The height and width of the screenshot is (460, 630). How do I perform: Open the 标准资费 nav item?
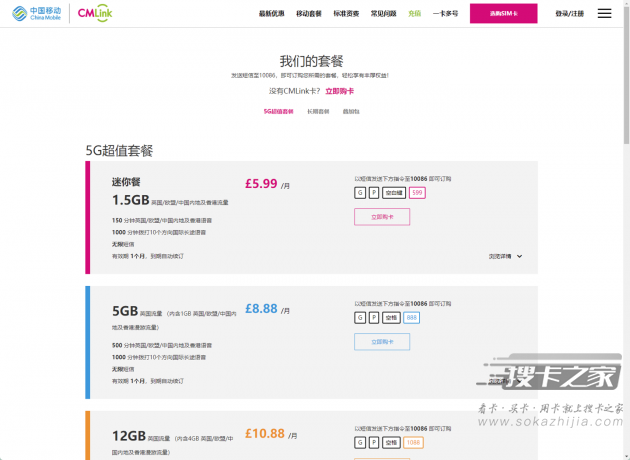346,14
